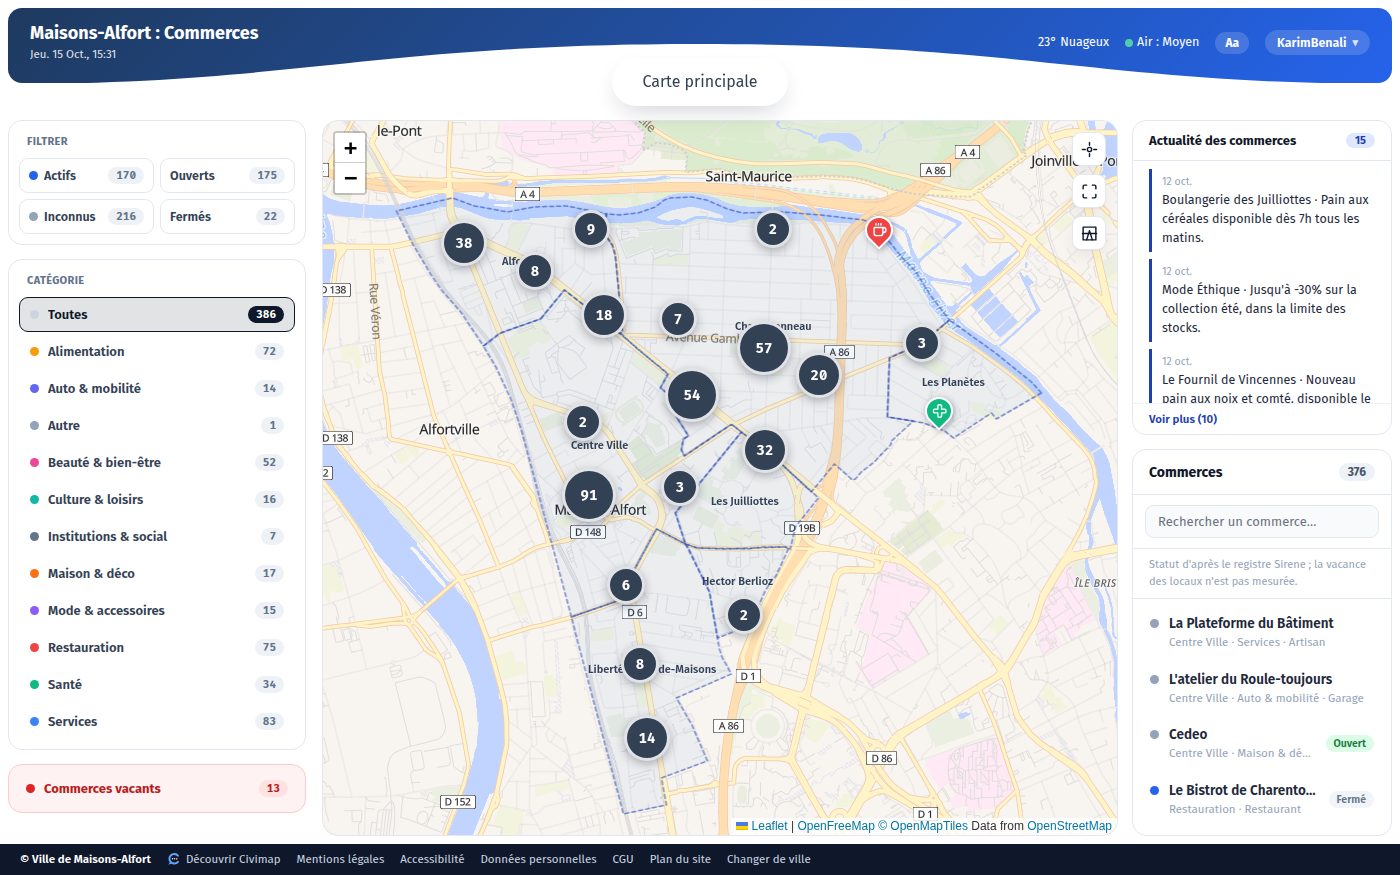Open the KarimBenali user menu
Screen dimensions: 1400x875
point(1317,42)
